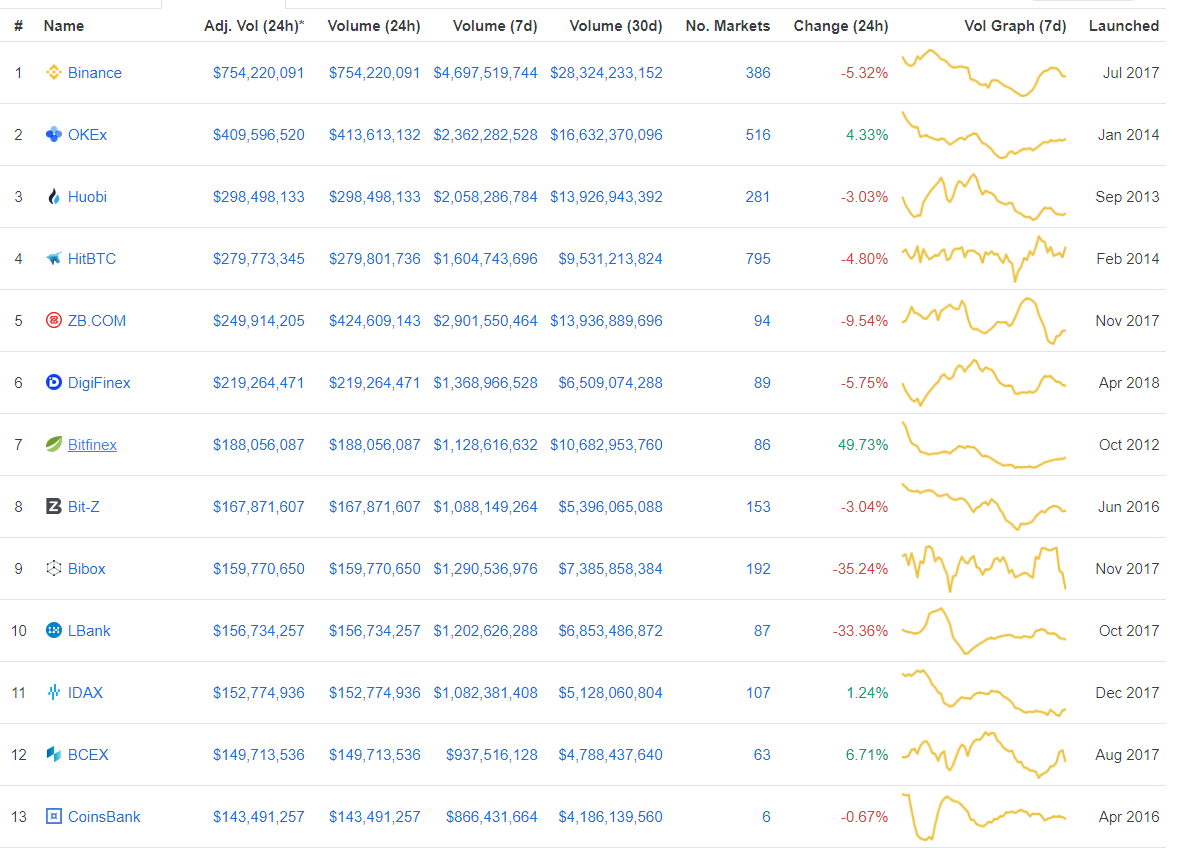Click the Bibox hexagon icon
1180x848 pixels.
click(54, 569)
